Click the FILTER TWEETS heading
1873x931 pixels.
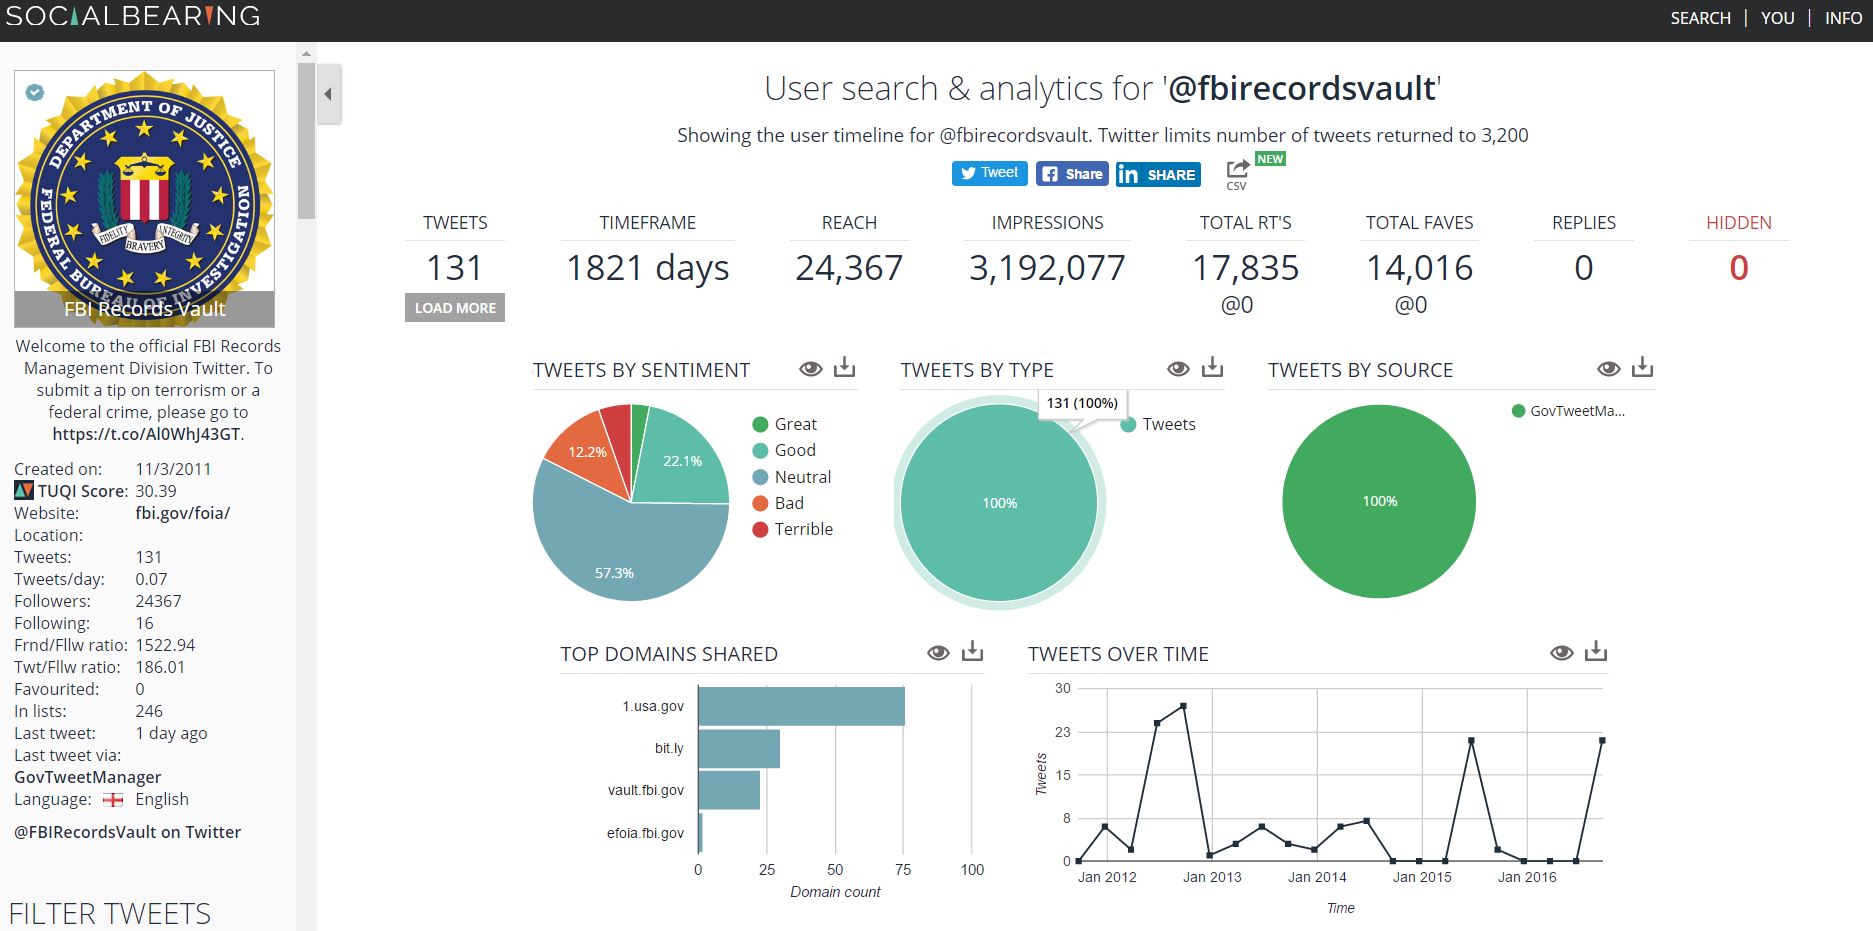(110, 913)
